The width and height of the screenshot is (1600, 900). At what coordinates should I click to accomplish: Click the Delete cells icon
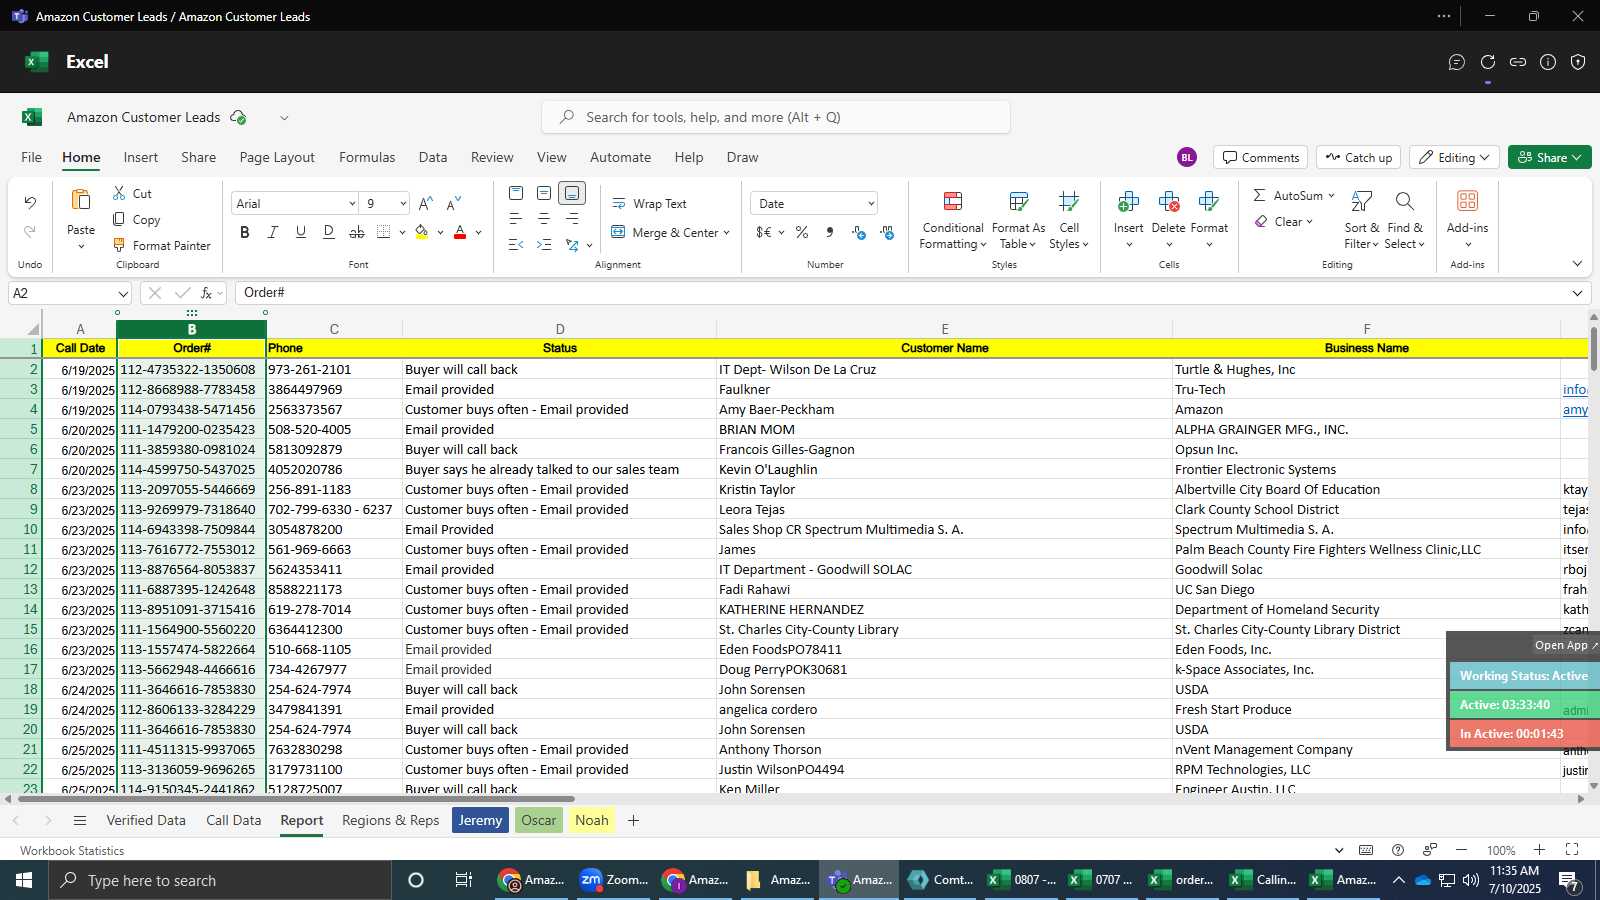(1168, 202)
